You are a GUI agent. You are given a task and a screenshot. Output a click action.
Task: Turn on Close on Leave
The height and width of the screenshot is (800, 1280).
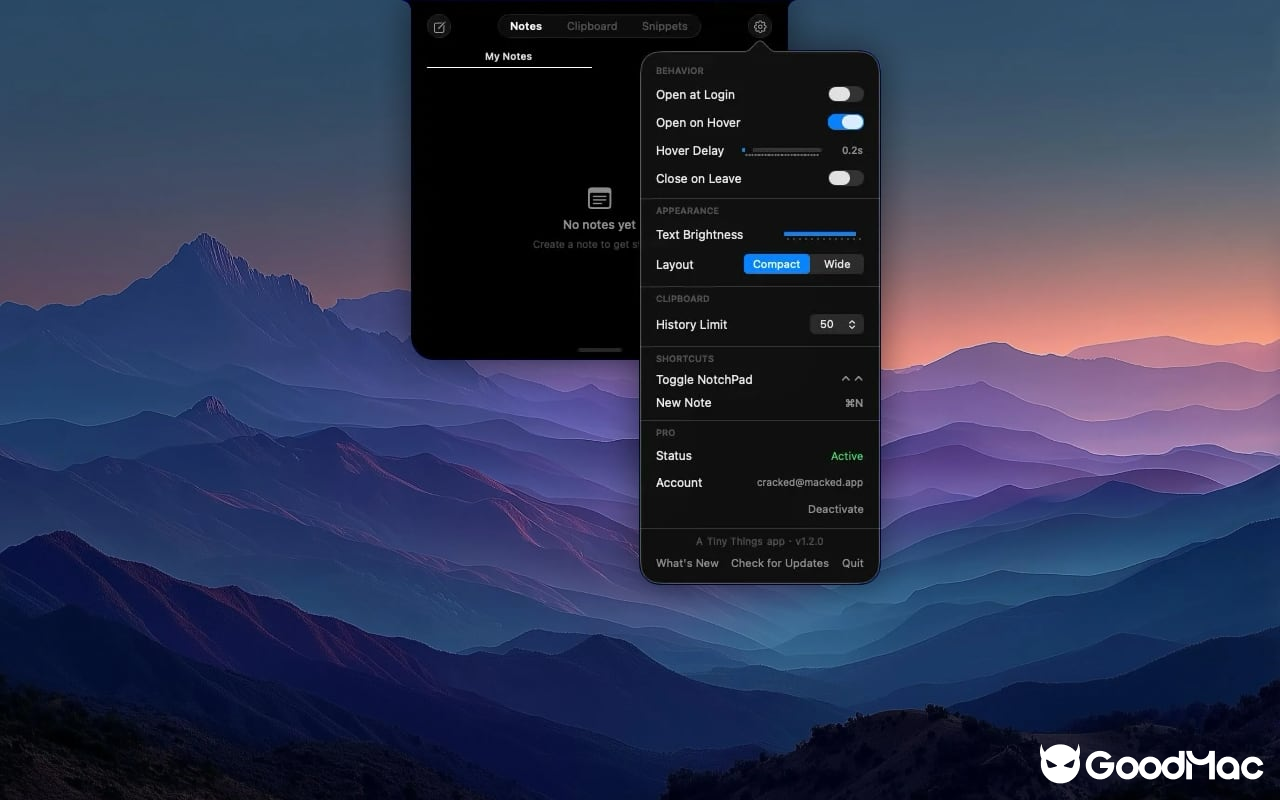pos(844,178)
